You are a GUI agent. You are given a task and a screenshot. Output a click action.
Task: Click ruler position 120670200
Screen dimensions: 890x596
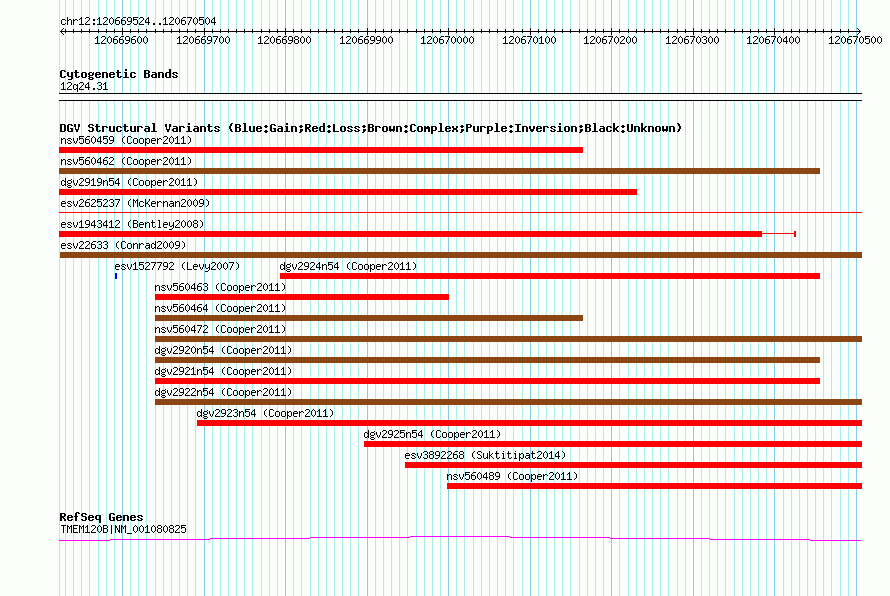[610, 40]
